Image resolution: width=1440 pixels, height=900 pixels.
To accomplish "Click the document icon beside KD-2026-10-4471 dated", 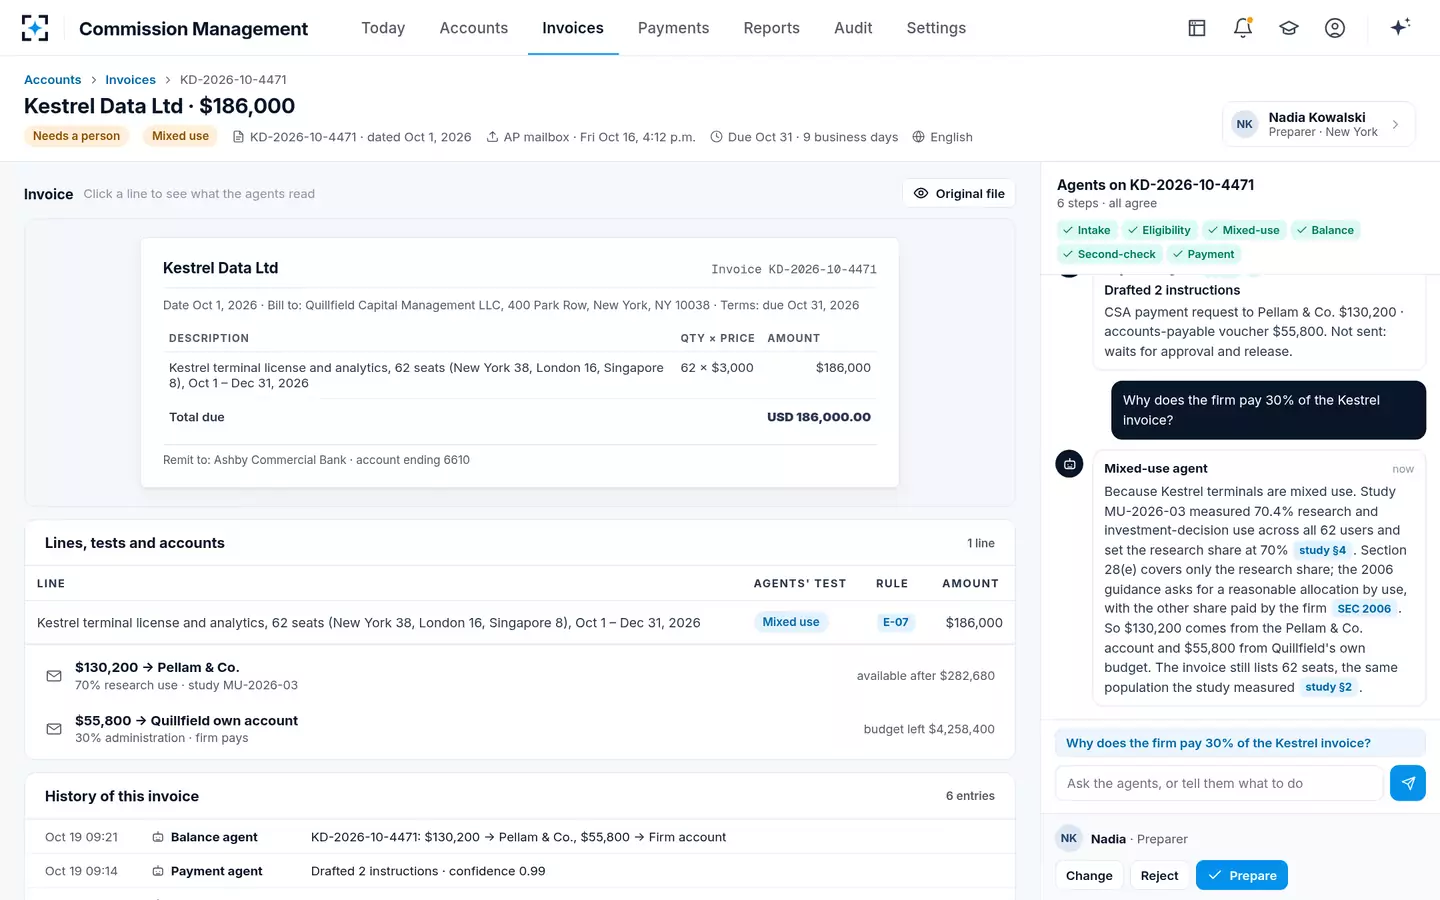I will (238, 137).
